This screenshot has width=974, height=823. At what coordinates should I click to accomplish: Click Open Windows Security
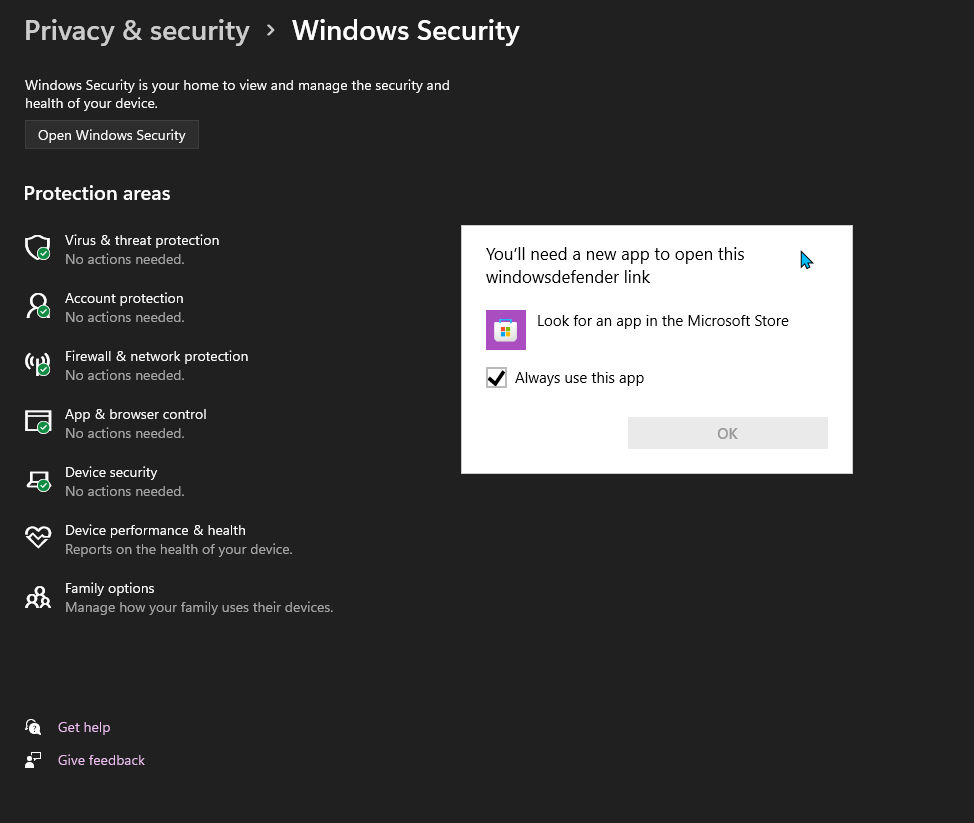(111, 134)
